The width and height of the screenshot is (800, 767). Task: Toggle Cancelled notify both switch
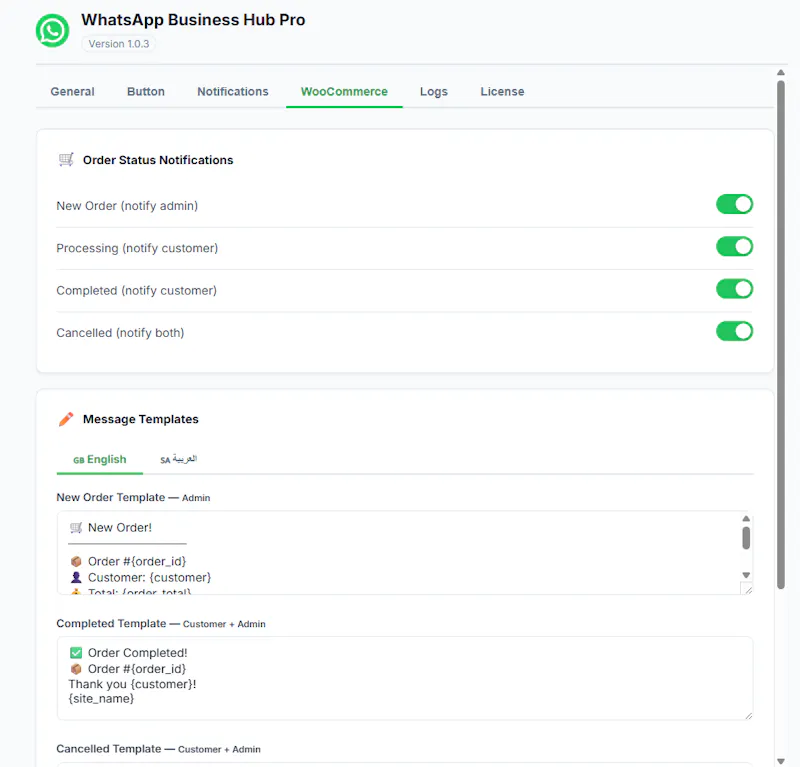[x=734, y=331]
